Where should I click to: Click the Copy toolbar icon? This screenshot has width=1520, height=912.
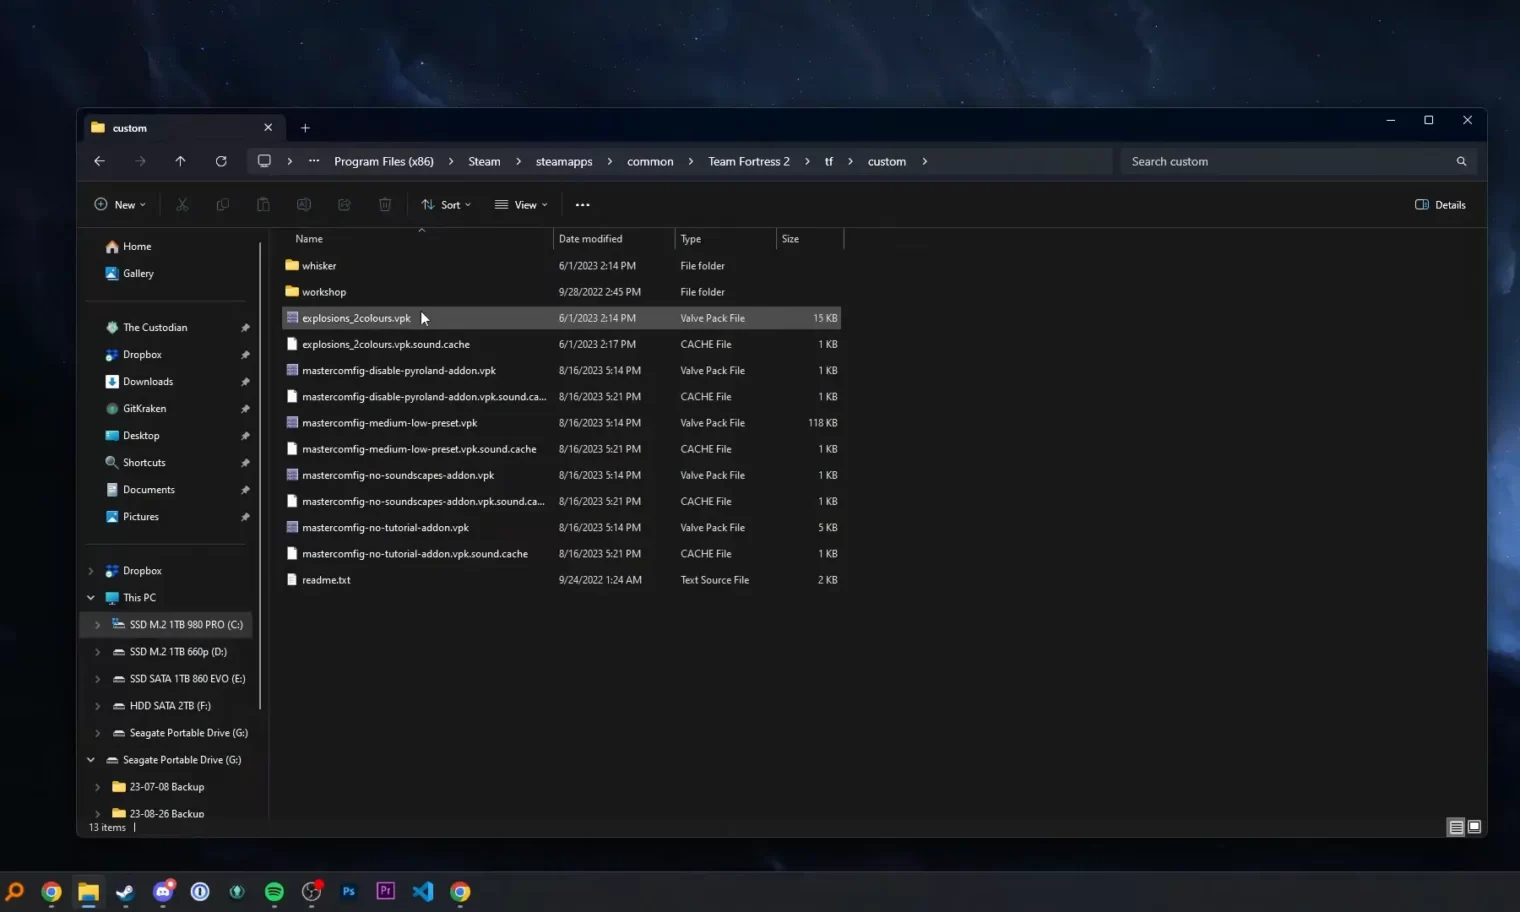tap(223, 205)
